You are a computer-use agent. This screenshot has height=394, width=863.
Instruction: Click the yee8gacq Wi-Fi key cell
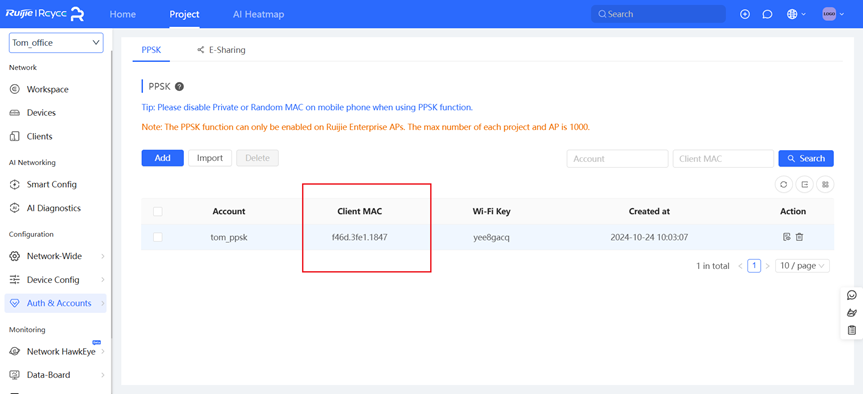[x=491, y=237]
